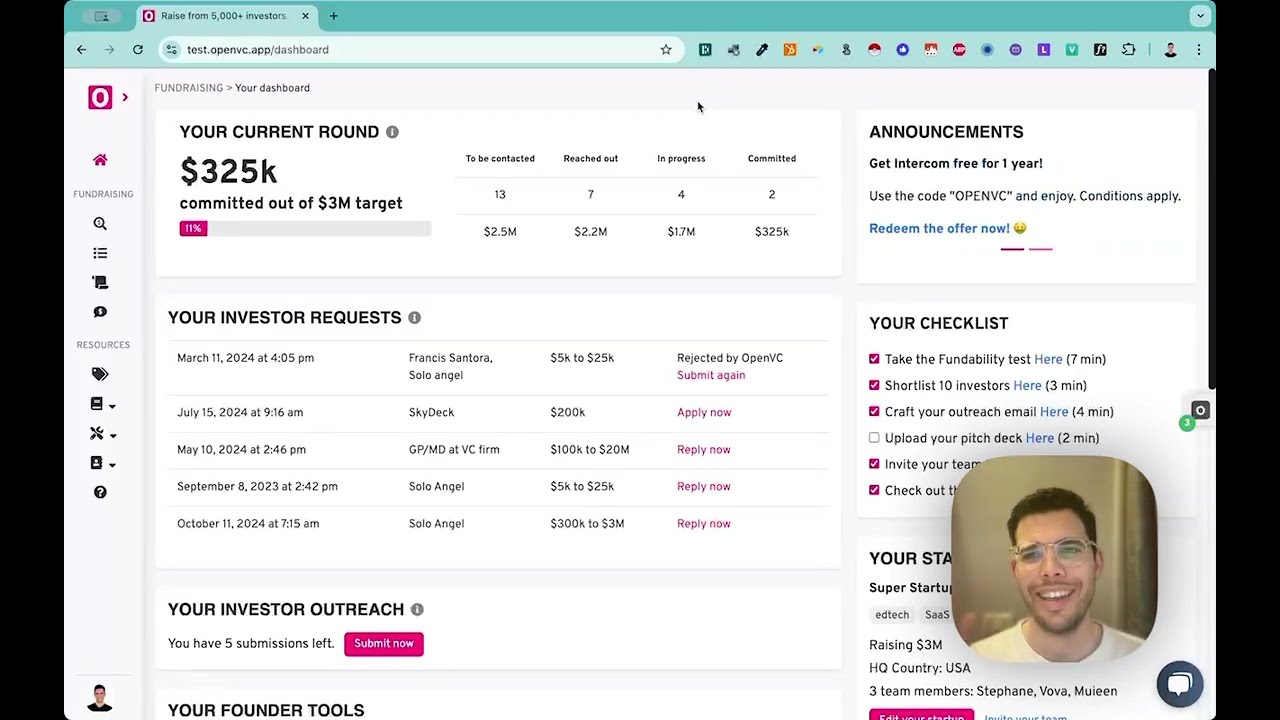The image size is (1280, 720).
Task: Reload the page
Action: (138, 50)
